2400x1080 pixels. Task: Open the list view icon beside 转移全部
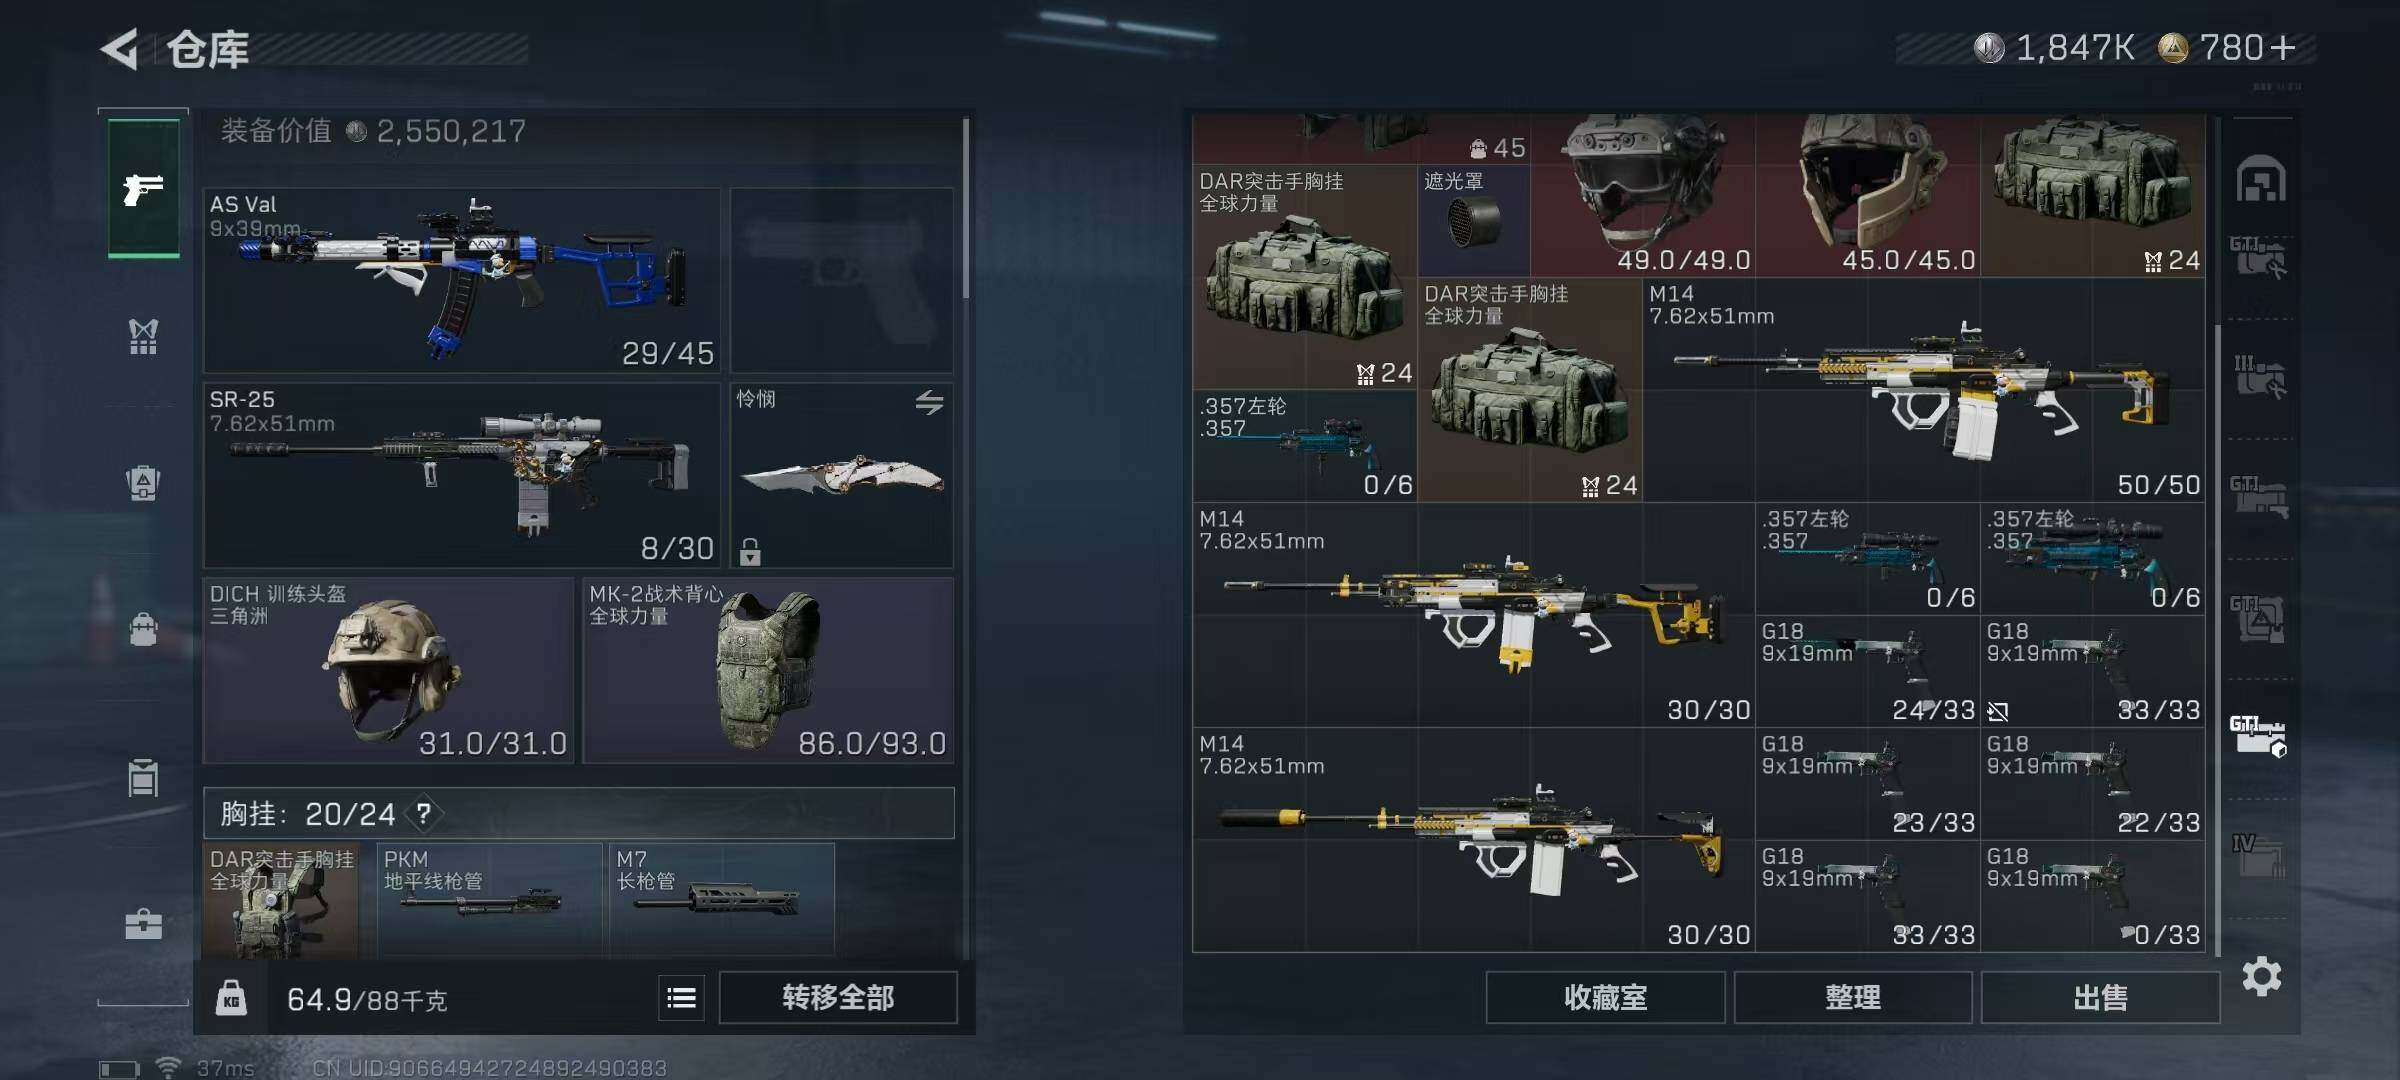[x=682, y=998]
